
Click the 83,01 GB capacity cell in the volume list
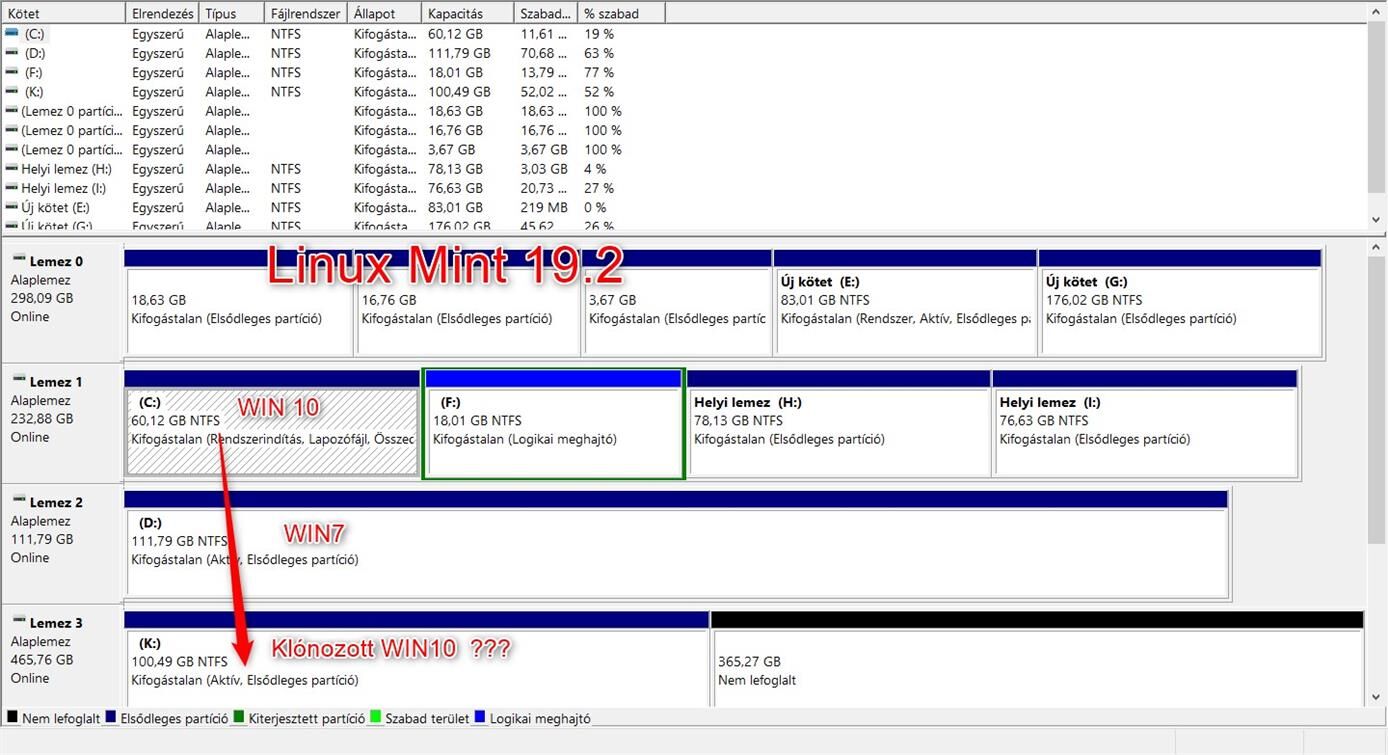455,208
